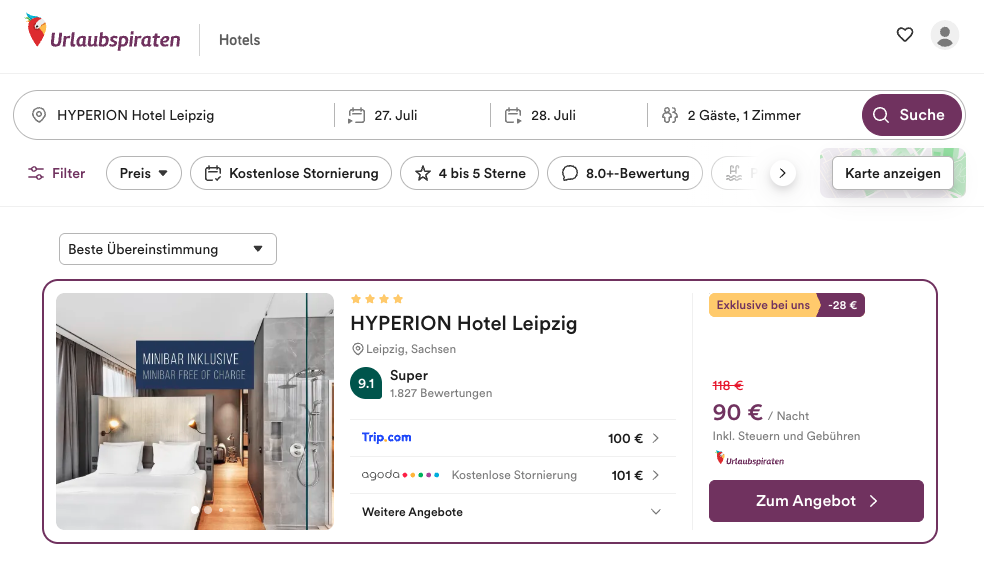Click the chevron next to 101 €
The height and width of the screenshot is (561, 984).
tap(655, 475)
